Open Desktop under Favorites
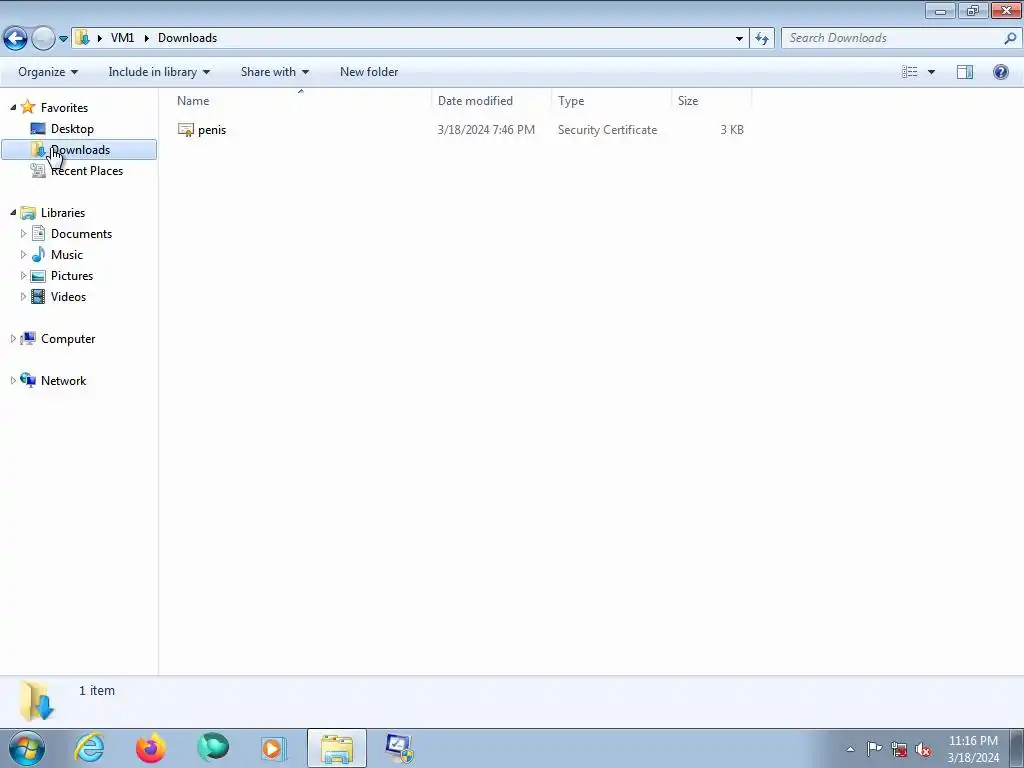This screenshot has height=768, width=1024. point(72,129)
